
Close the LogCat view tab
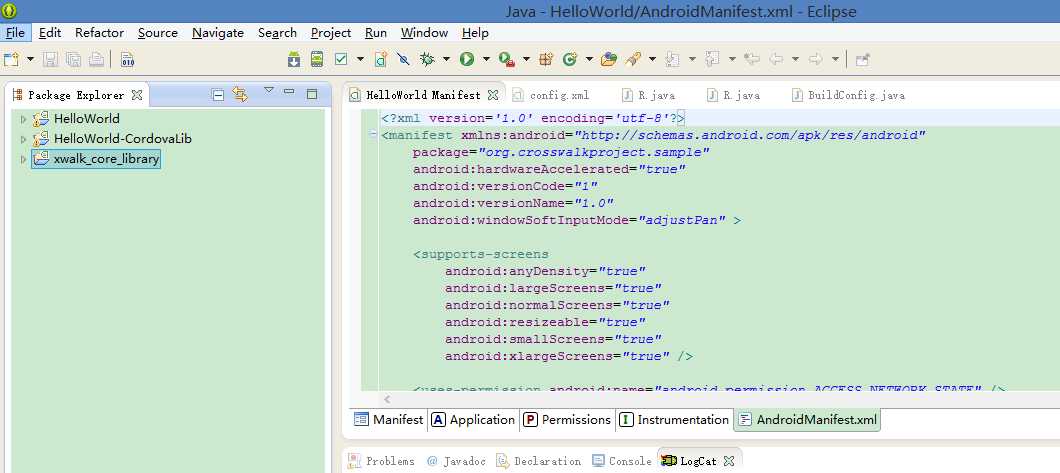(x=729, y=462)
